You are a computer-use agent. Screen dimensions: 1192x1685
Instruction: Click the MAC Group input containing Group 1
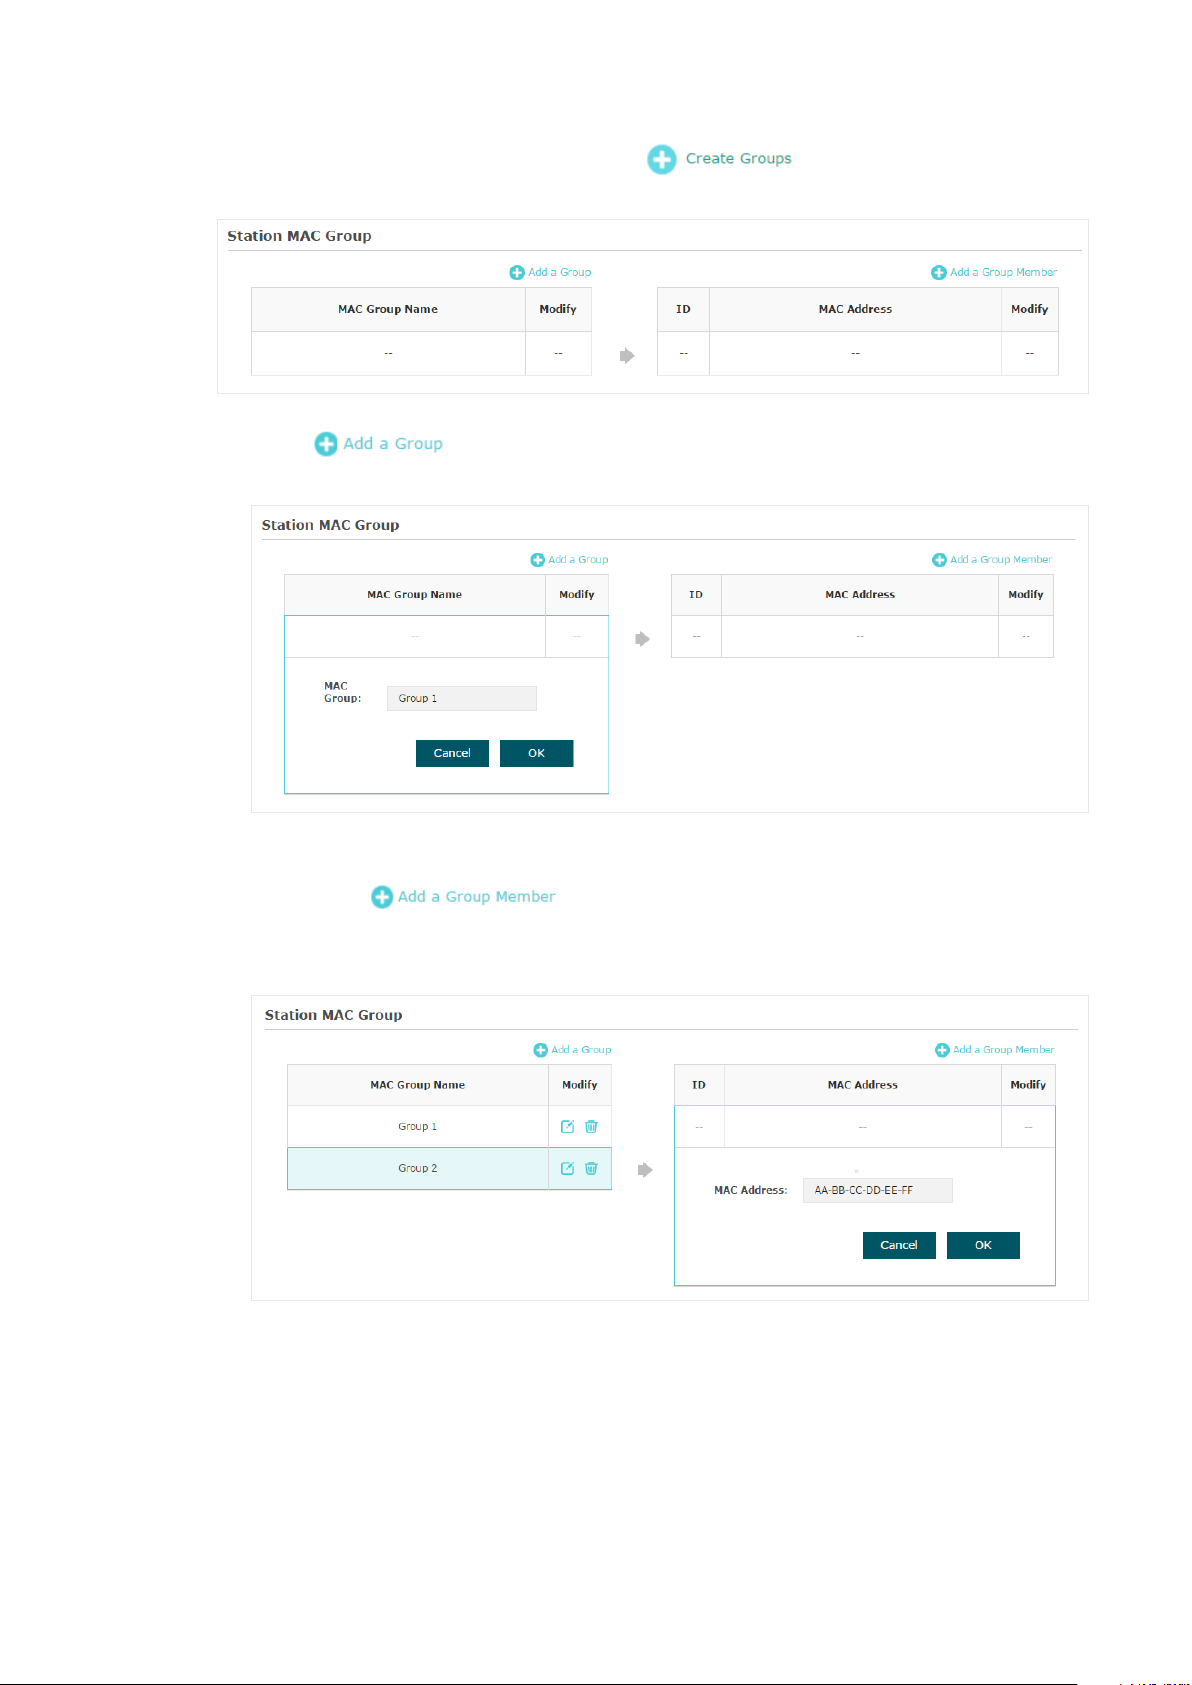[461, 698]
